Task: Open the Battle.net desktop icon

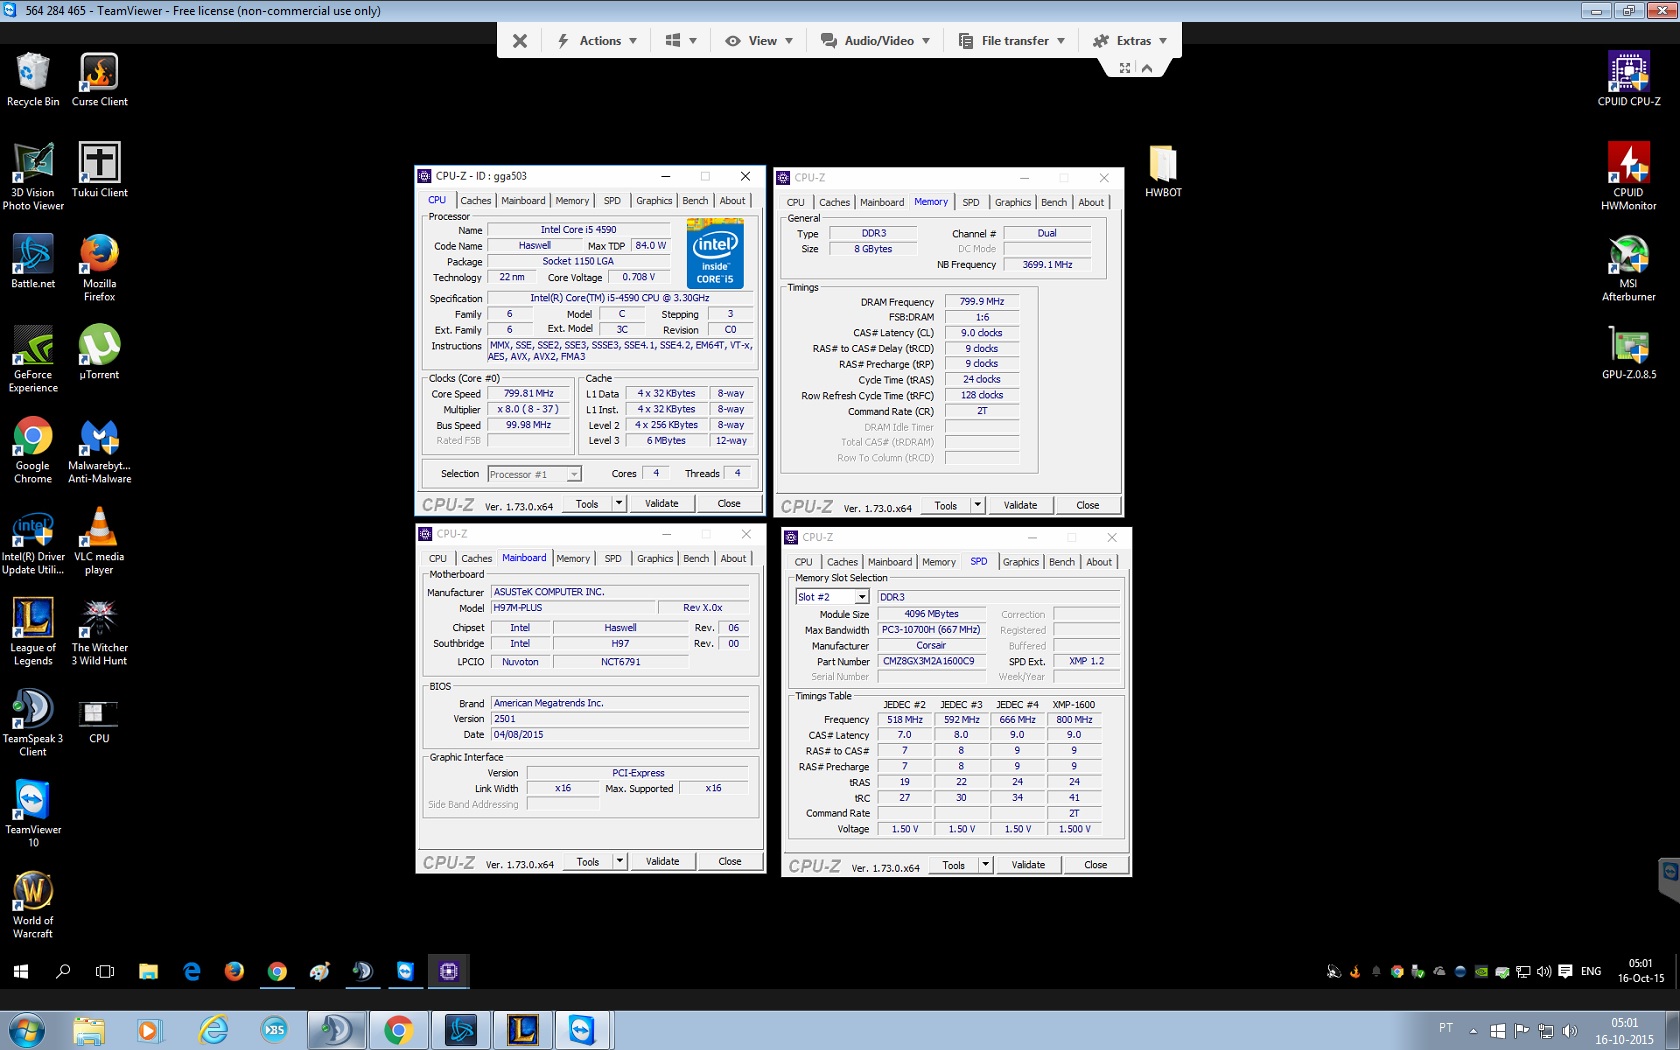Action: click(33, 262)
